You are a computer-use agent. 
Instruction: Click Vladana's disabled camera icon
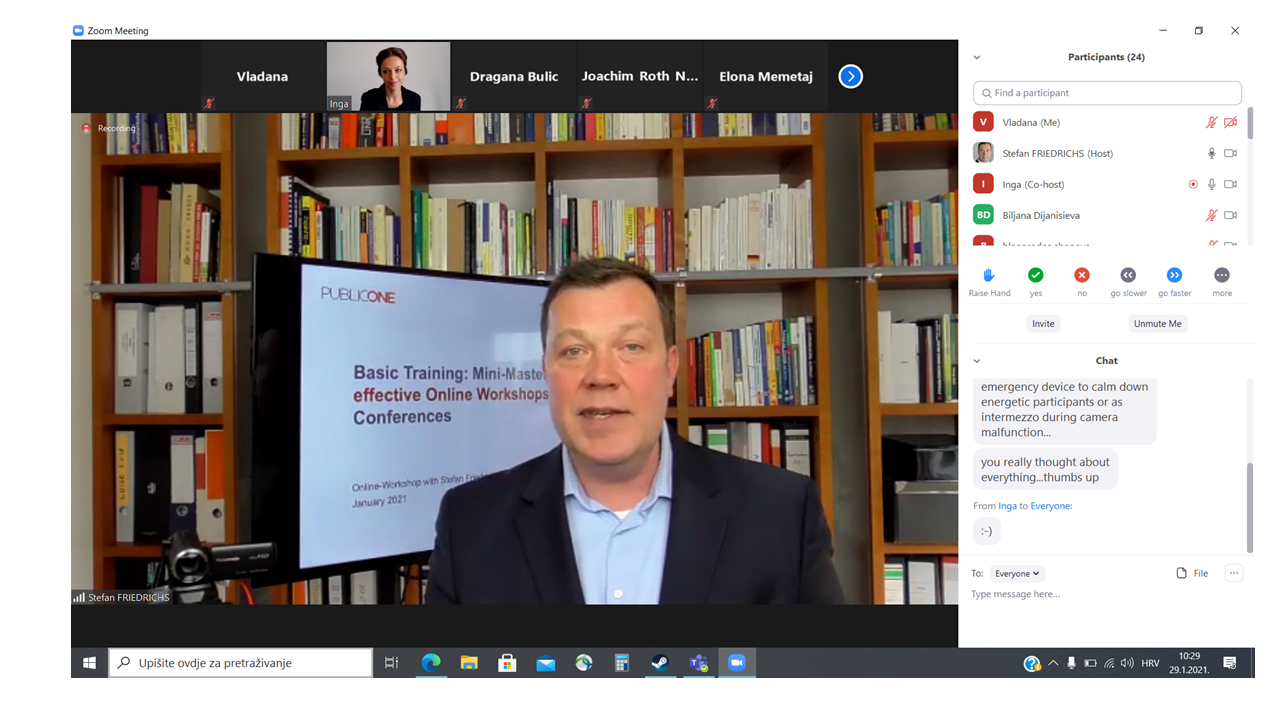click(x=1231, y=122)
